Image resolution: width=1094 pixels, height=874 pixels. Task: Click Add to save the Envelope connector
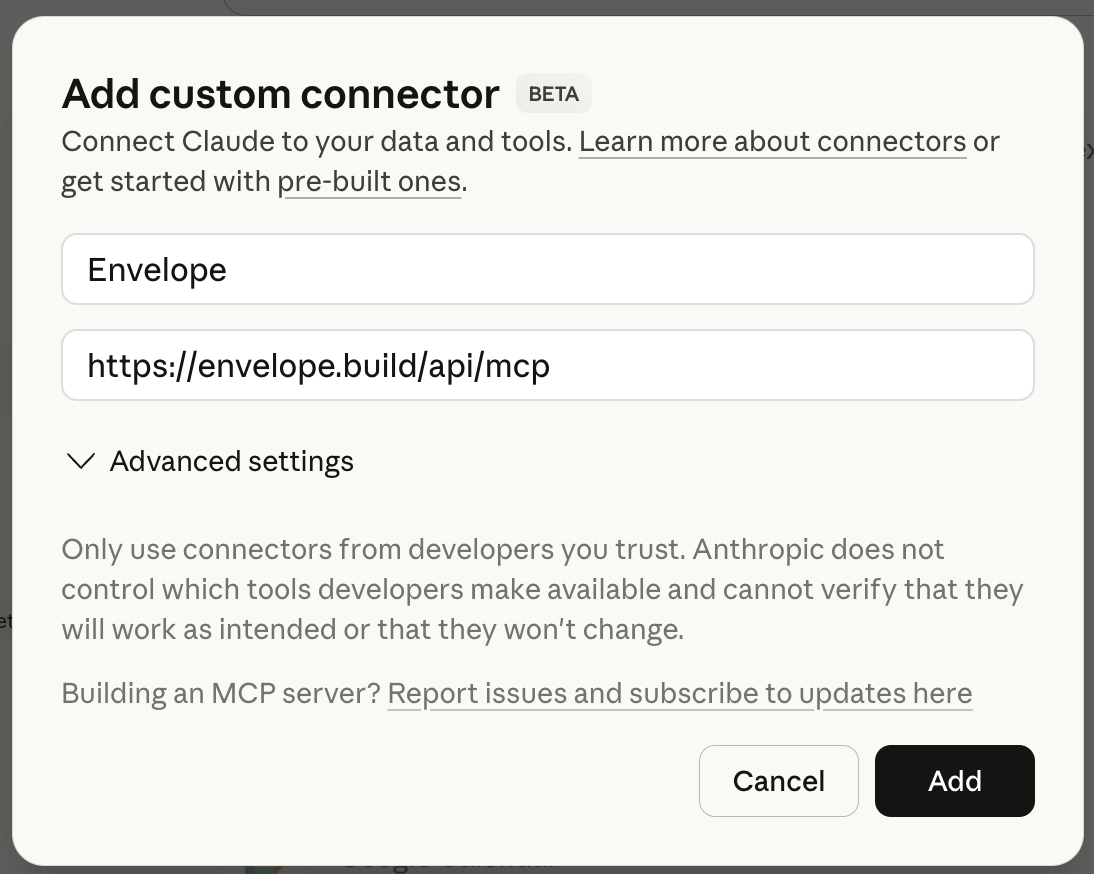[x=954, y=781]
